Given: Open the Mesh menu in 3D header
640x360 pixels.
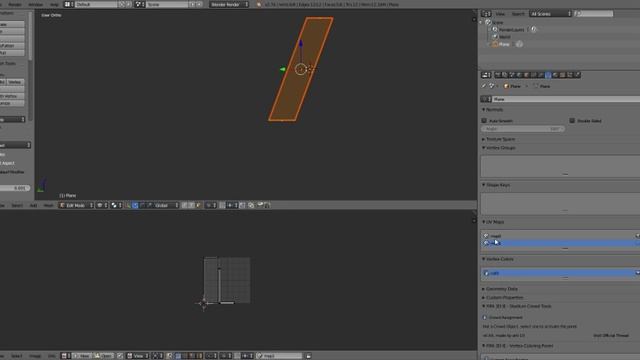Looking at the screenshot, I should 48,205.
